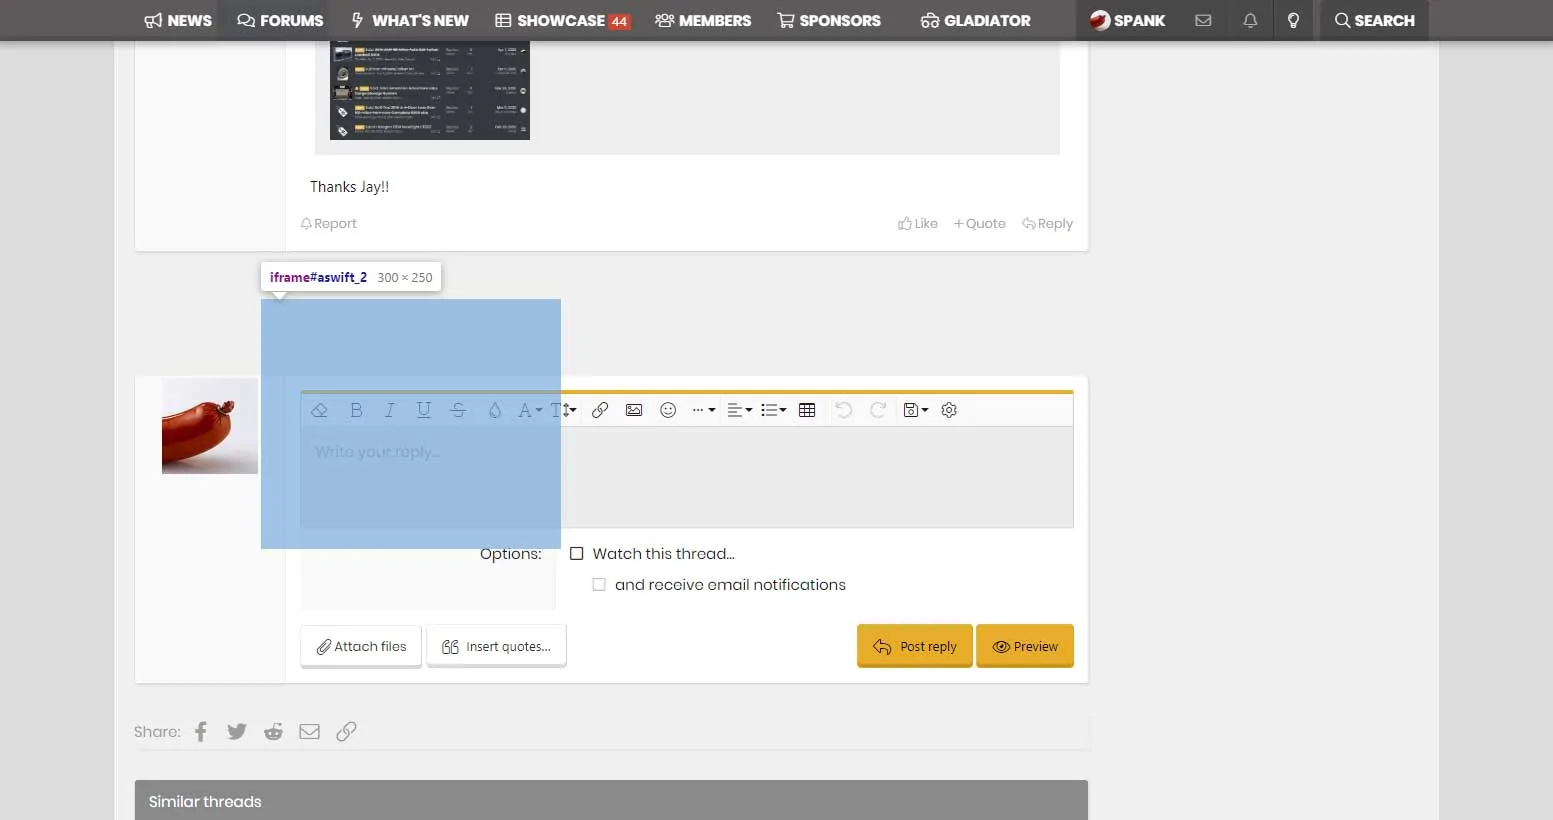Open the SPANK user account menu
Screen dimensions: 1553x820
[x=1127, y=20]
